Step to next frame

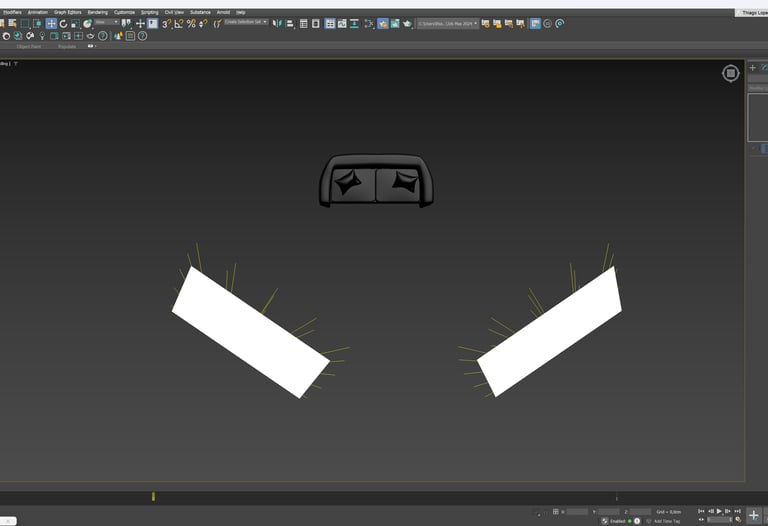pos(728,511)
